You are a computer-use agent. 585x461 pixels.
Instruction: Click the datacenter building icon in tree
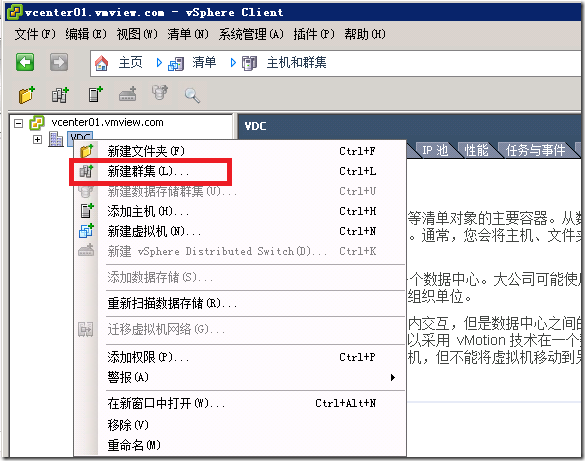pyautogui.click(x=56, y=139)
